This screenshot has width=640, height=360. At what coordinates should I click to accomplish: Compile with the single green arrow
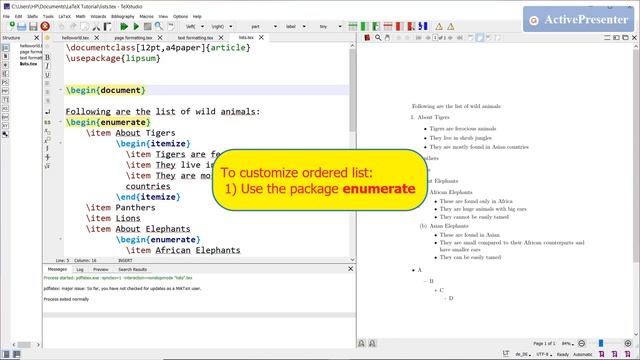[x=136, y=27]
